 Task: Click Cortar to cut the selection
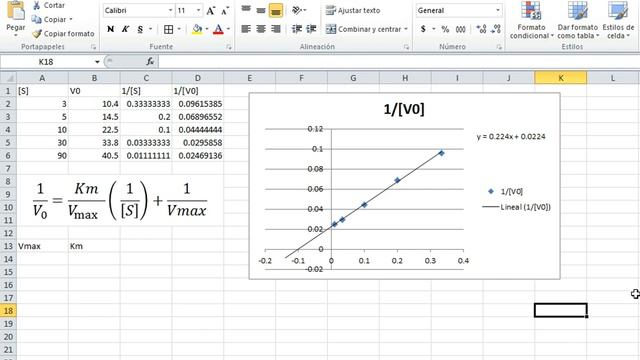pos(49,5)
